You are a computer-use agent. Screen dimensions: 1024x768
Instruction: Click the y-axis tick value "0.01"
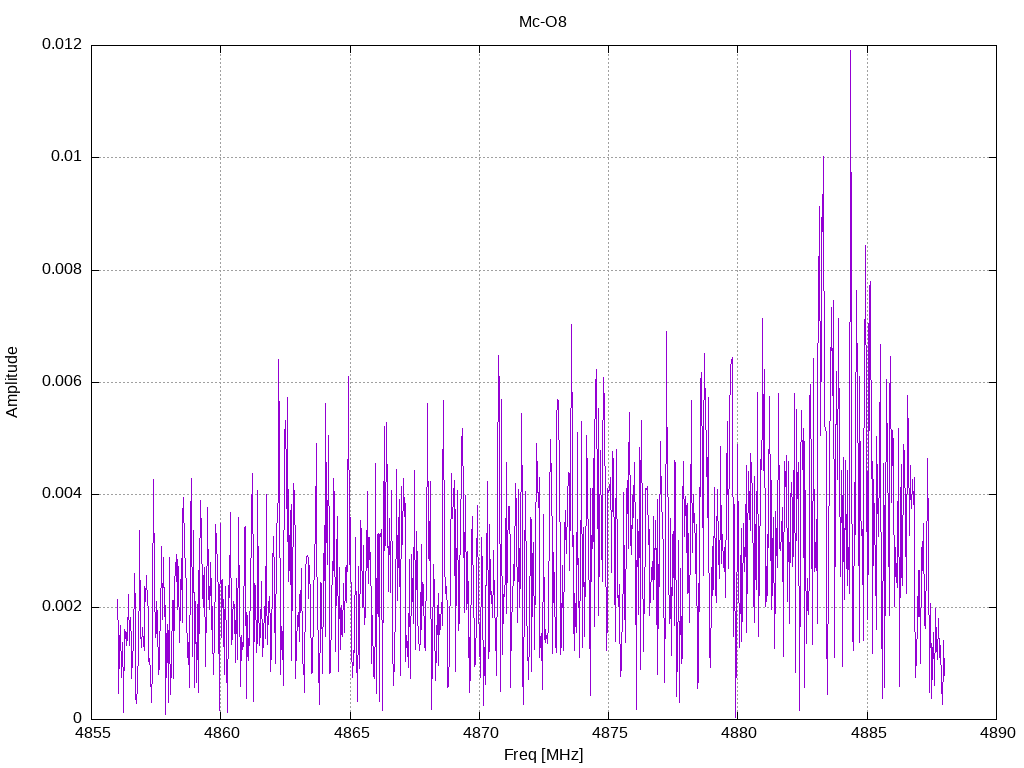(x=67, y=157)
